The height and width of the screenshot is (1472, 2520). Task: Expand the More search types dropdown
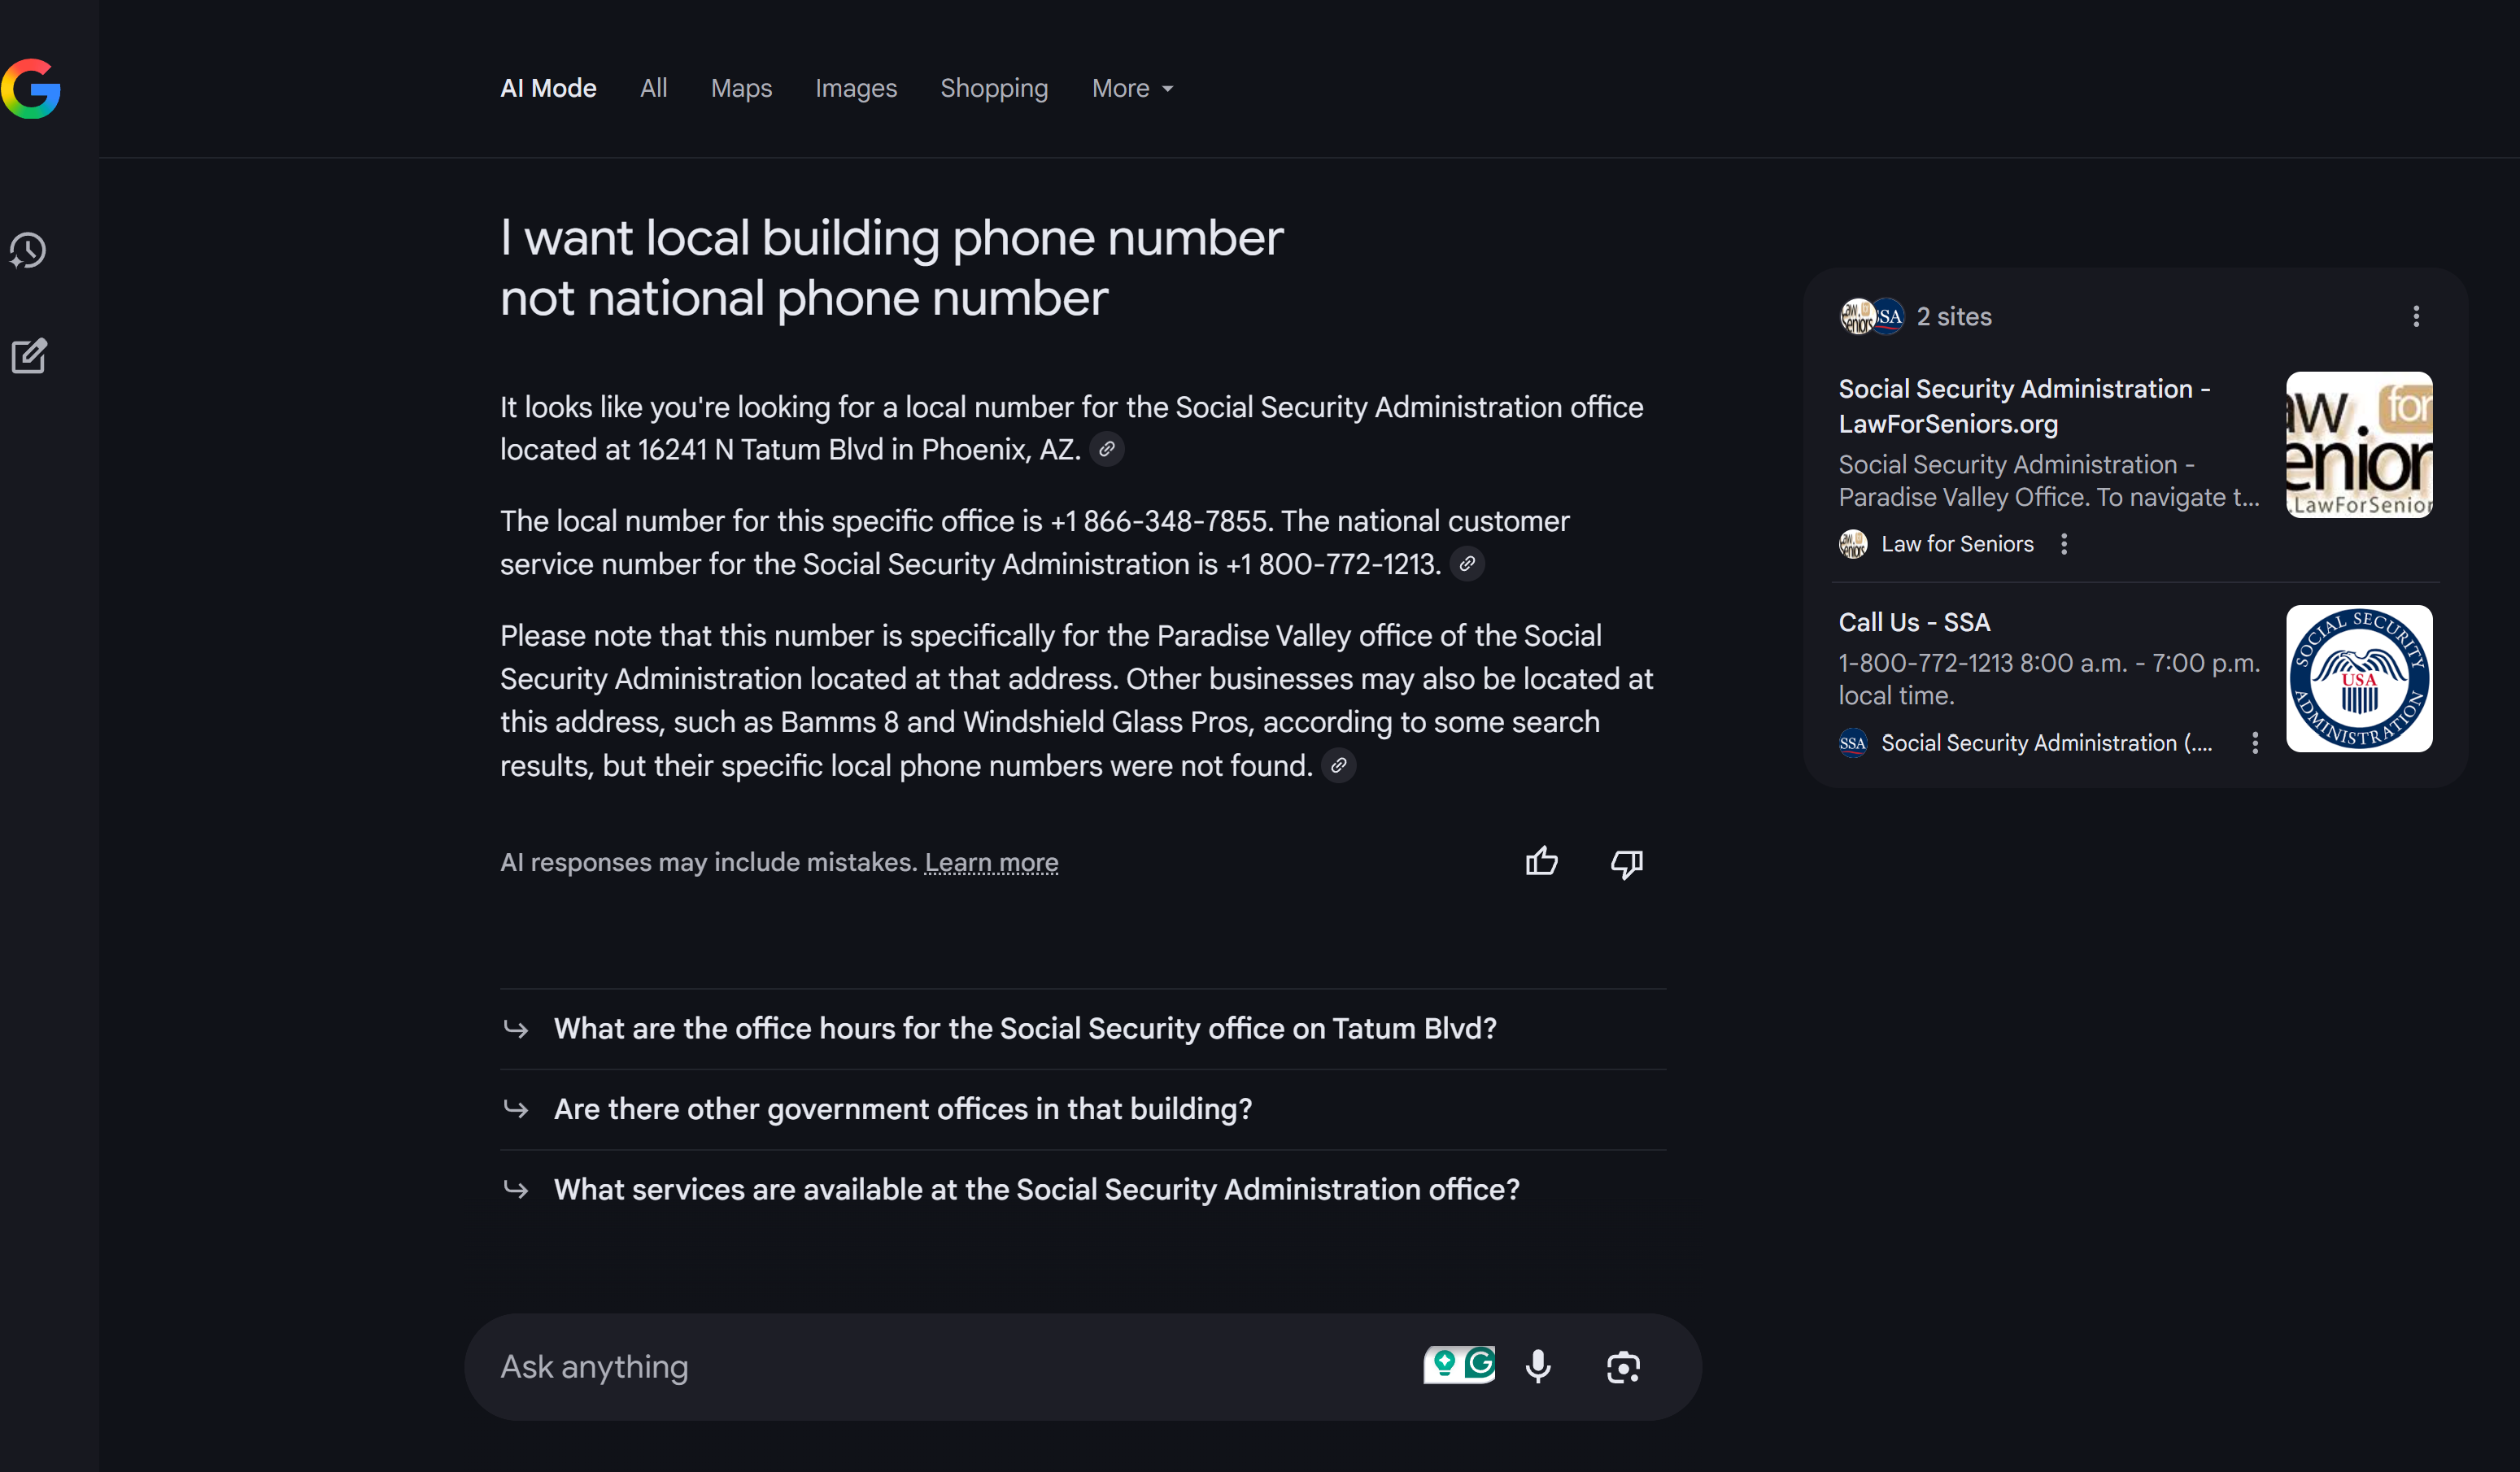point(1133,89)
